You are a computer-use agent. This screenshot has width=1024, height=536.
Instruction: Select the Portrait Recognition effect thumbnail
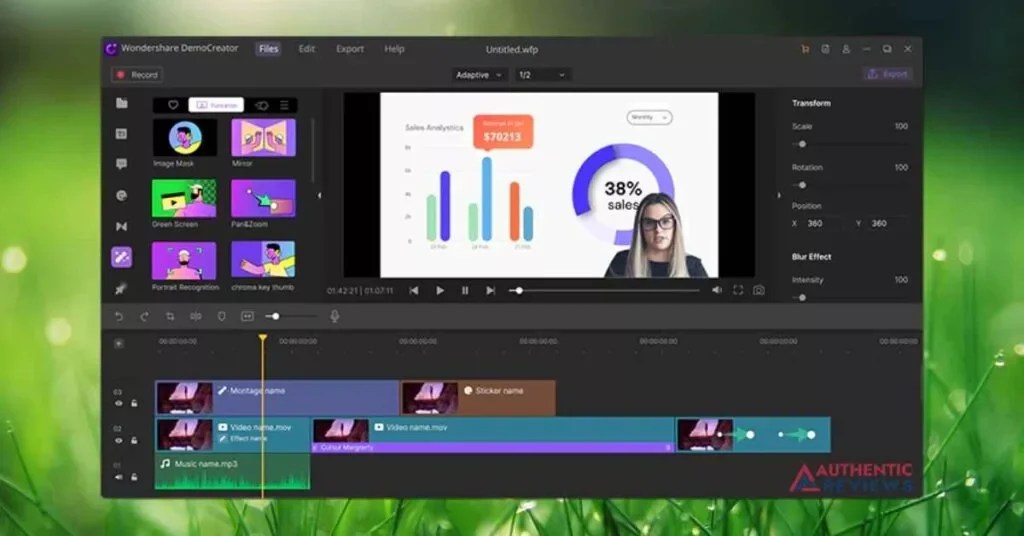click(184, 260)
